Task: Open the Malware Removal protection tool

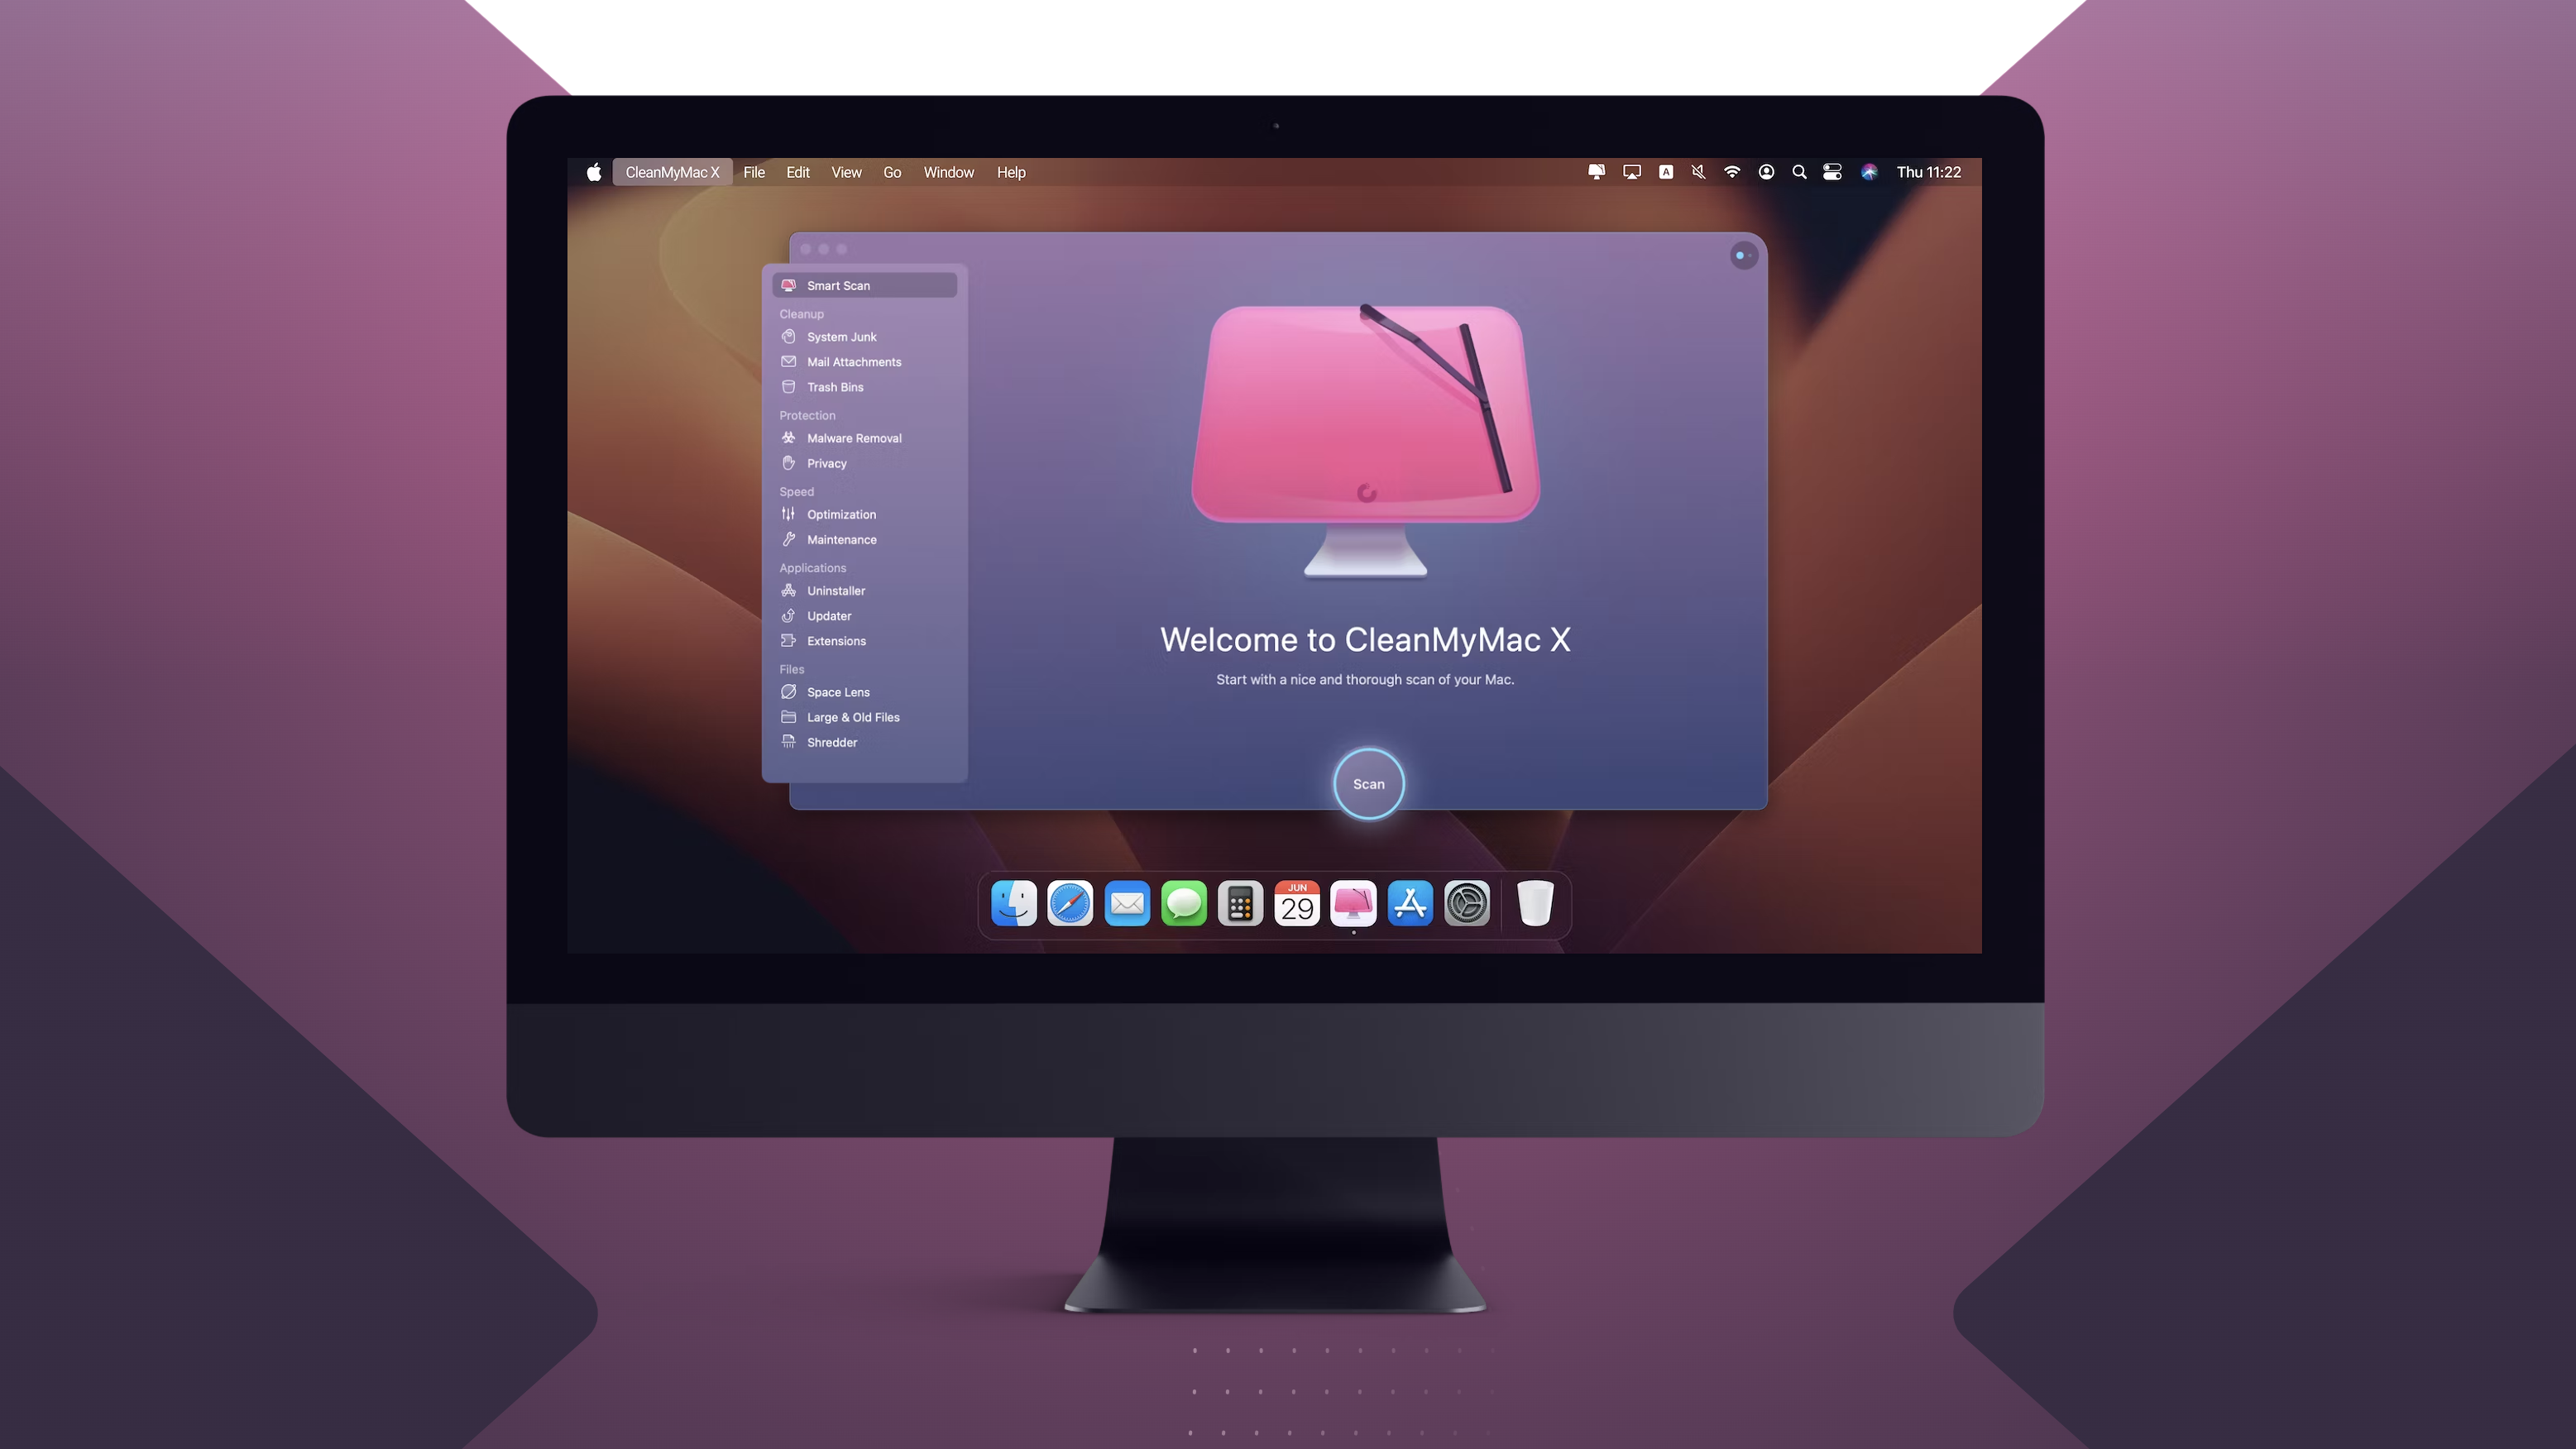Action: point(855,437)
